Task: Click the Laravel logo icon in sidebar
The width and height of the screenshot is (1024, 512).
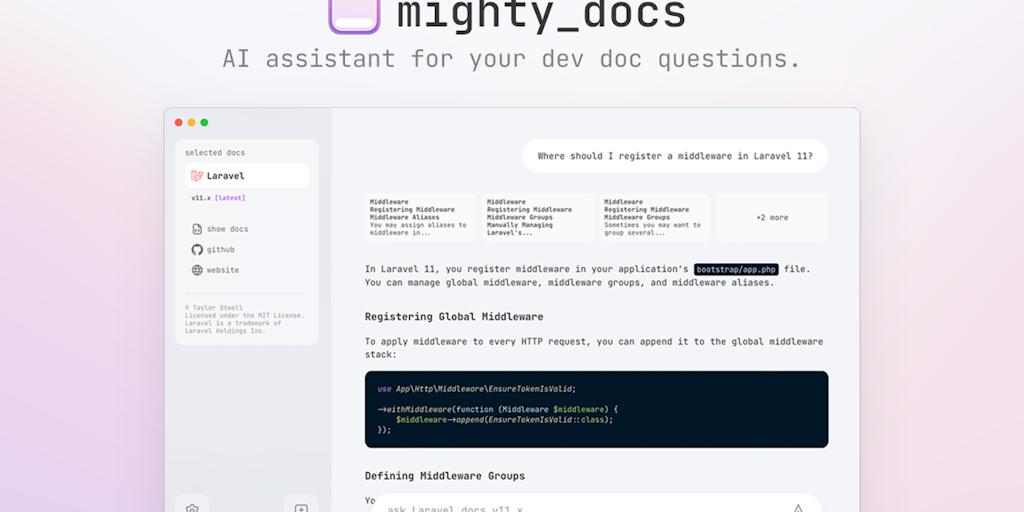Action: [x=197, y=176]
